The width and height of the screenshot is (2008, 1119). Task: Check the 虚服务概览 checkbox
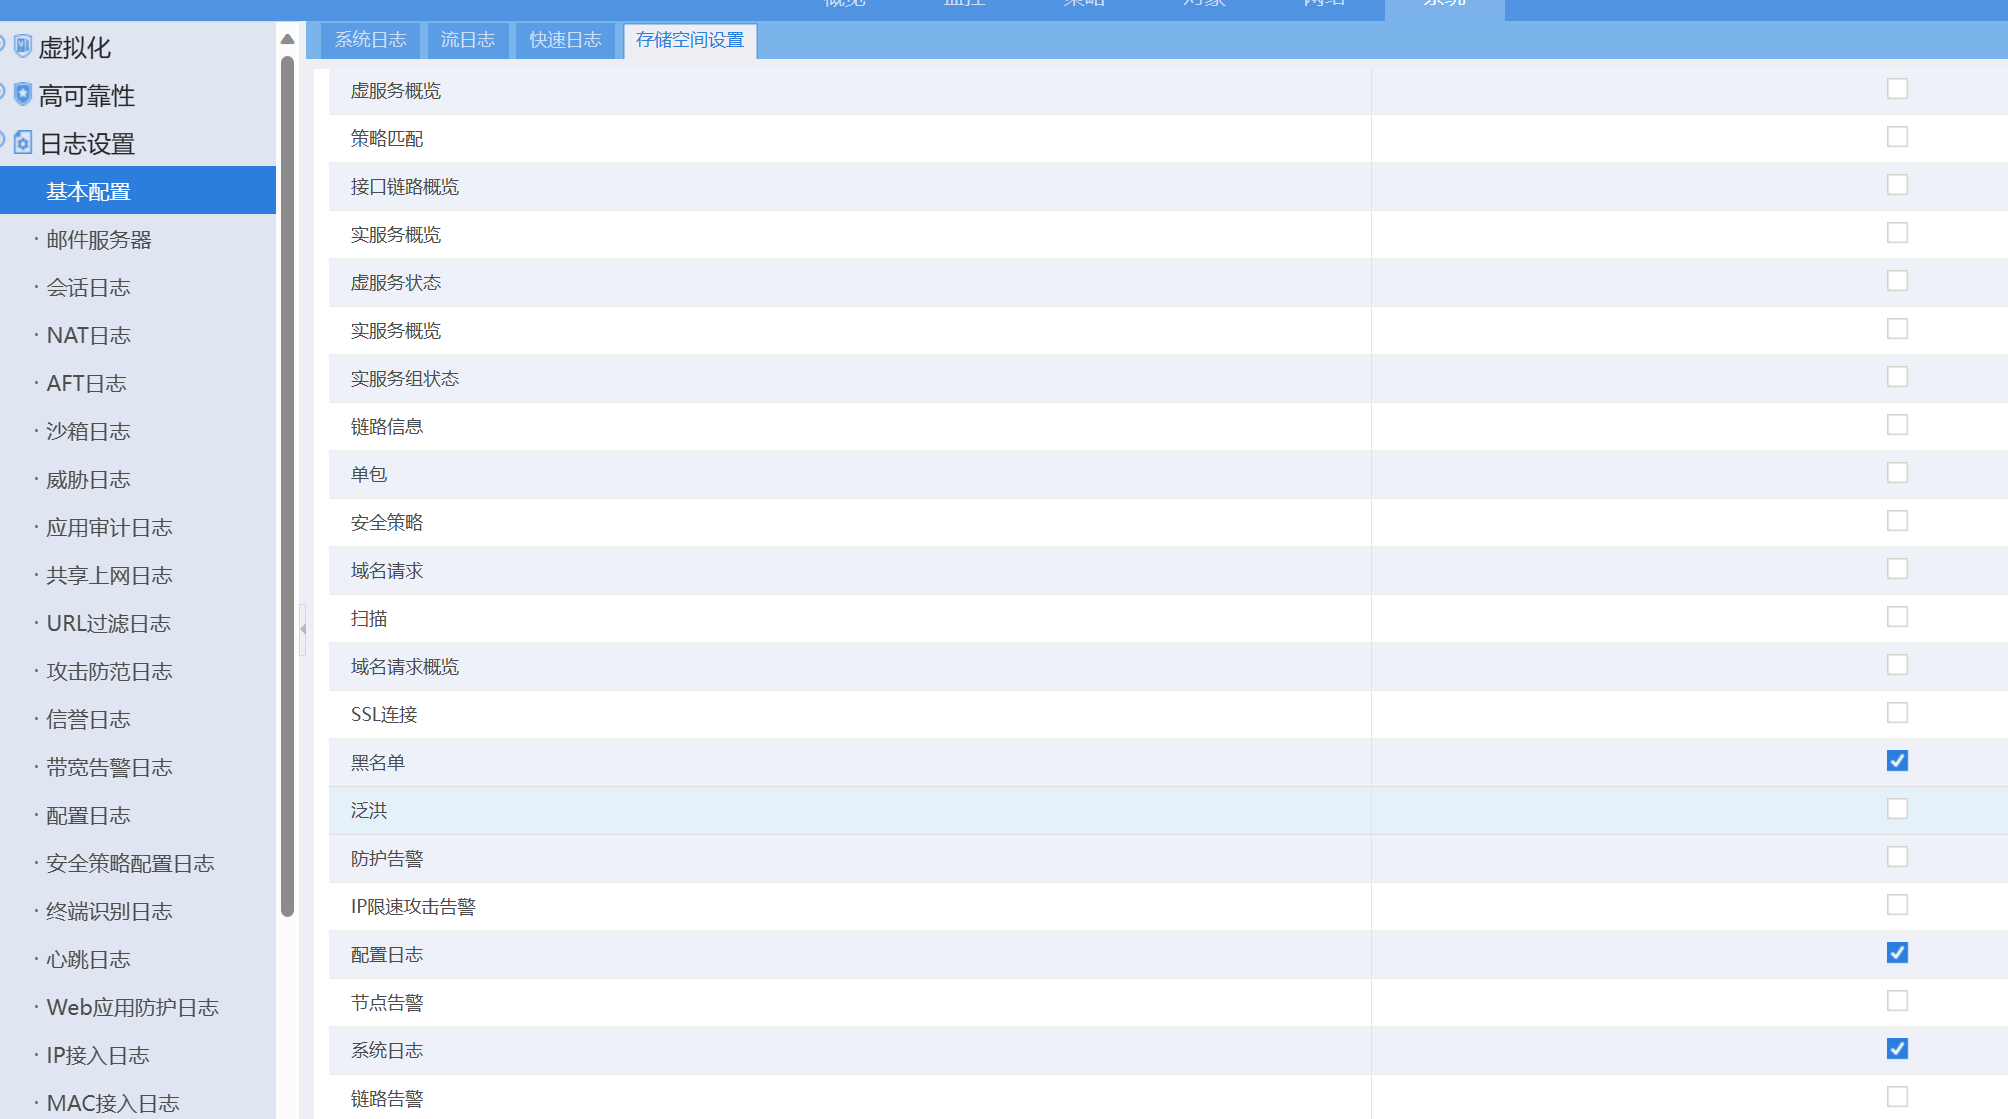click(1897, 89)
